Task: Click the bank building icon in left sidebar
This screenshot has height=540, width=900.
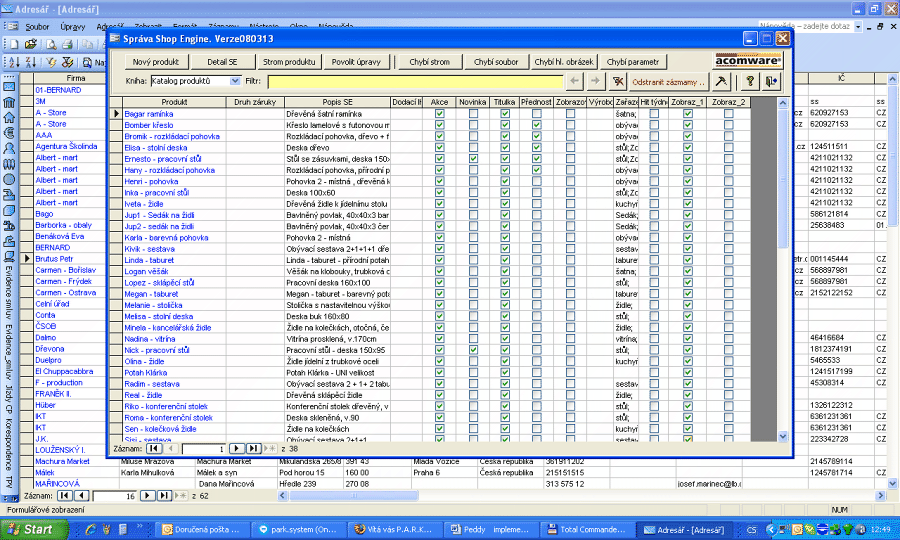Action: click(9, 103)
